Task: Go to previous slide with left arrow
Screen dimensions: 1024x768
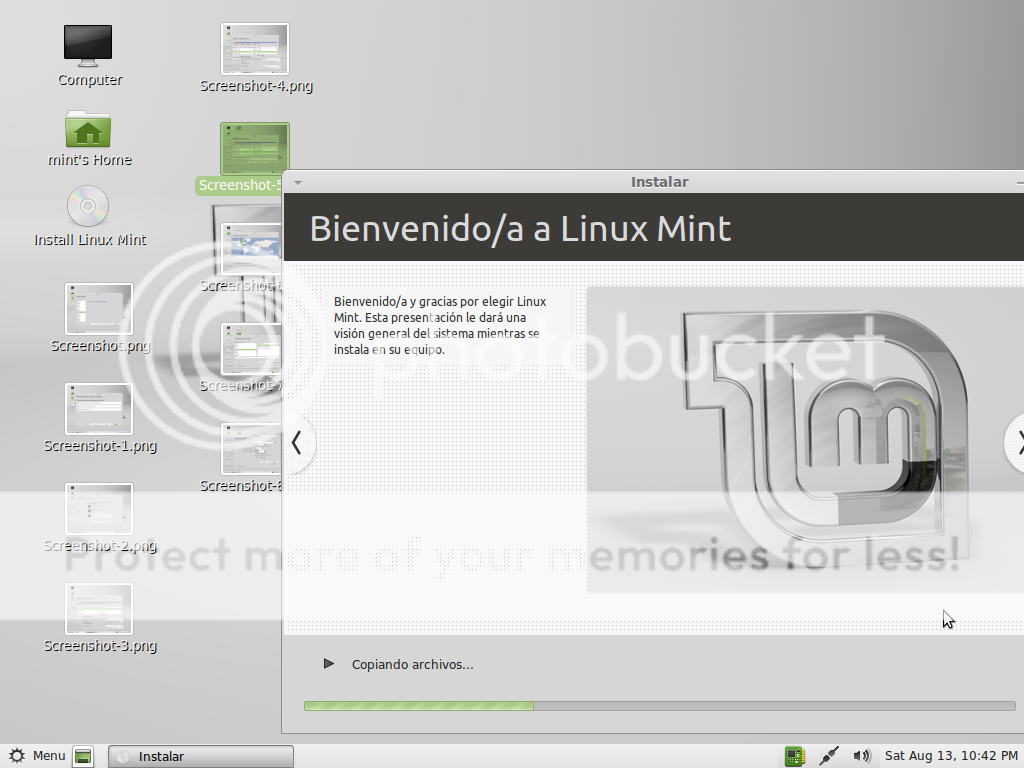Action: pyautogui.click(x=297, y=442)
